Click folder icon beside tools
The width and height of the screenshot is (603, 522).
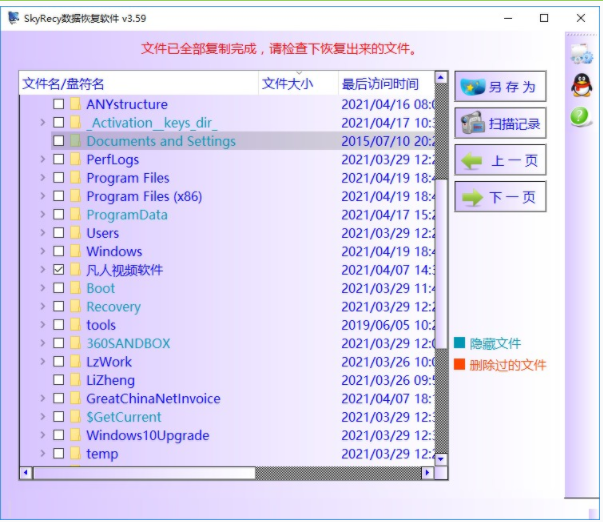[75, 324]
